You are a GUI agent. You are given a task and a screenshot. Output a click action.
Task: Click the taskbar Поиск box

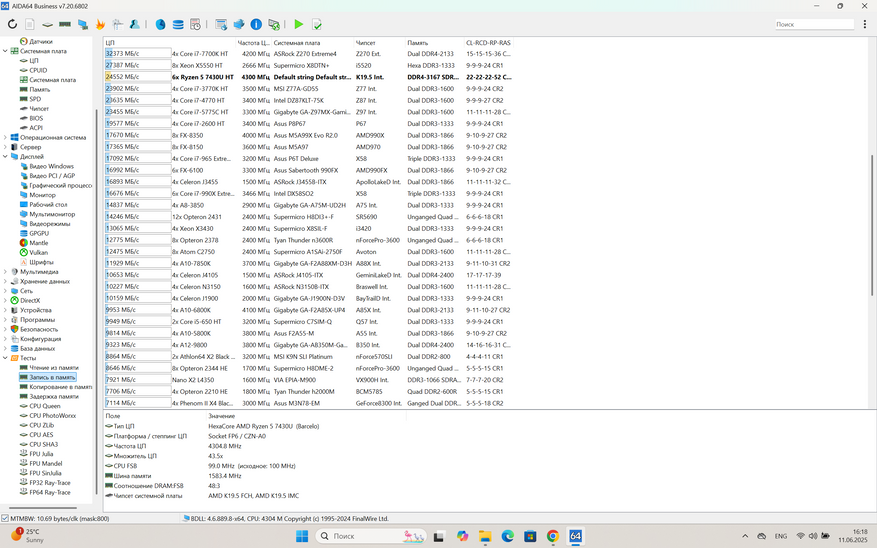click(x=371, y=536)
